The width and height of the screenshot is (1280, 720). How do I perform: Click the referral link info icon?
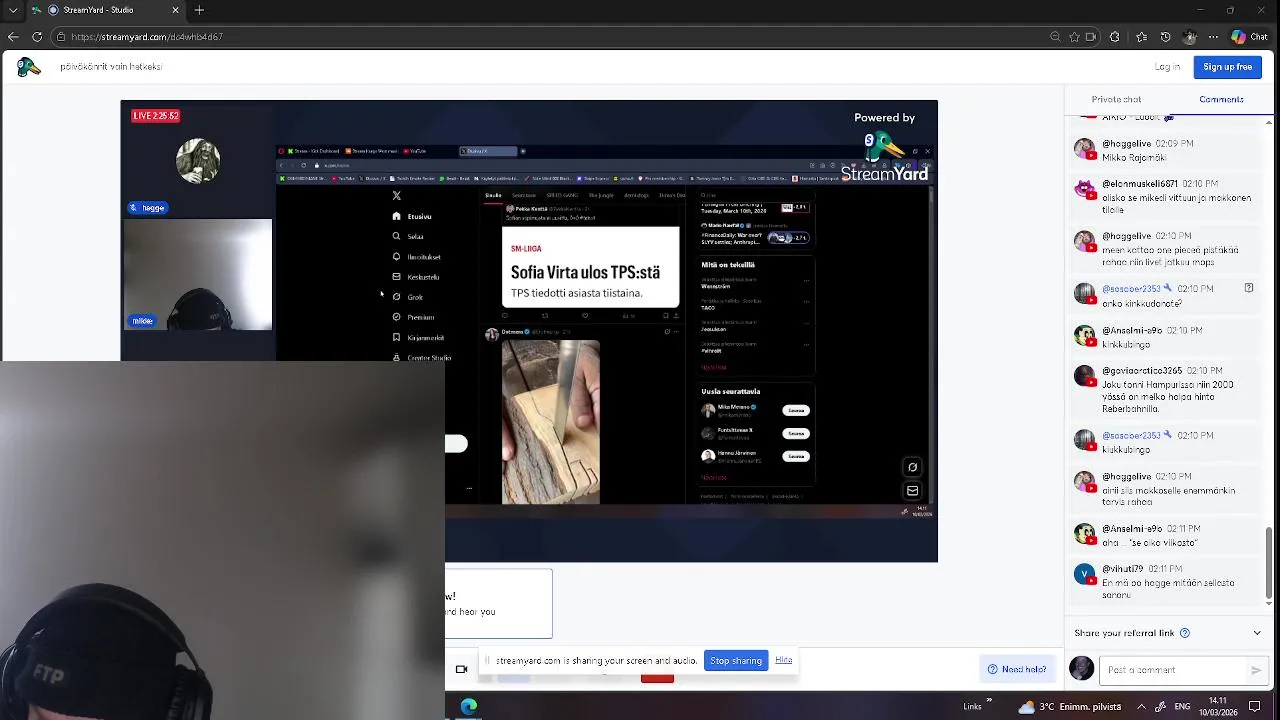click(x=1185, y=633)
